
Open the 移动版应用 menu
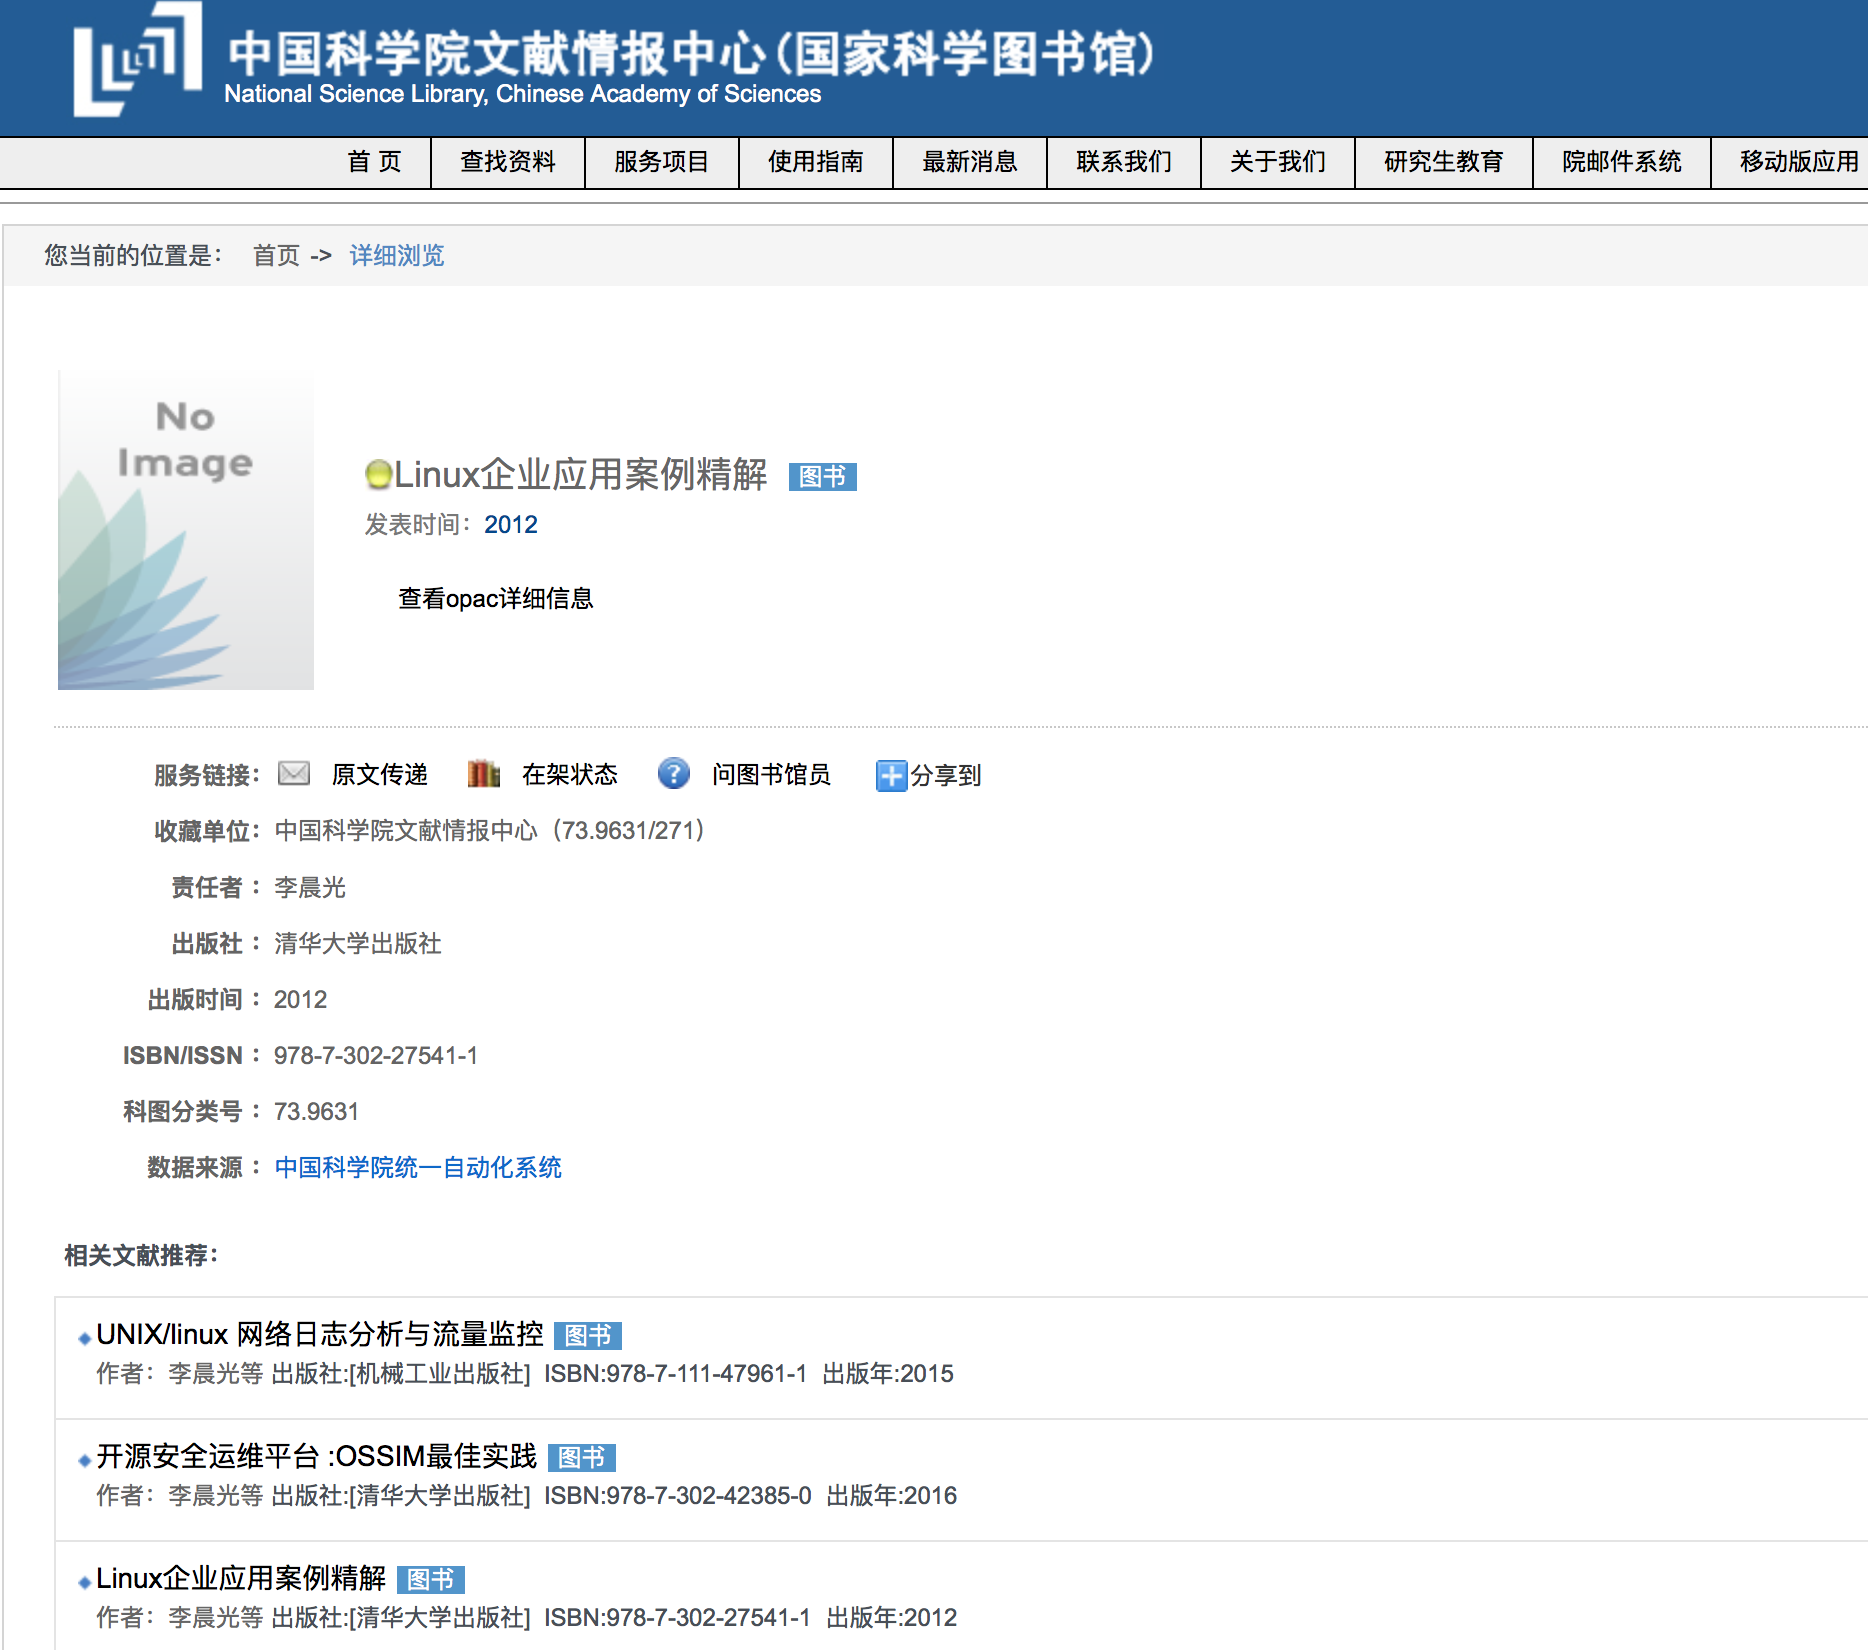pyautogui.click(x=1799, y=162)
